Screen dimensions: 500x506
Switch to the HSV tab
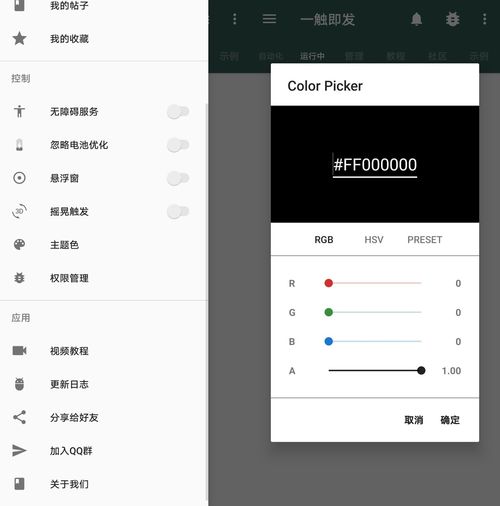point(374,240)
